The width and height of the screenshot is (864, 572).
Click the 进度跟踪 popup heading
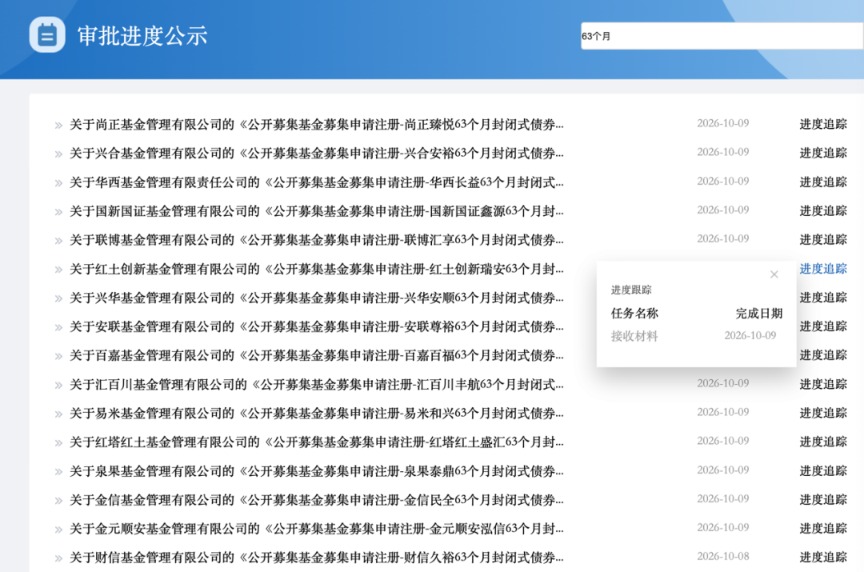pyautogui.click(x=631, y=290)
